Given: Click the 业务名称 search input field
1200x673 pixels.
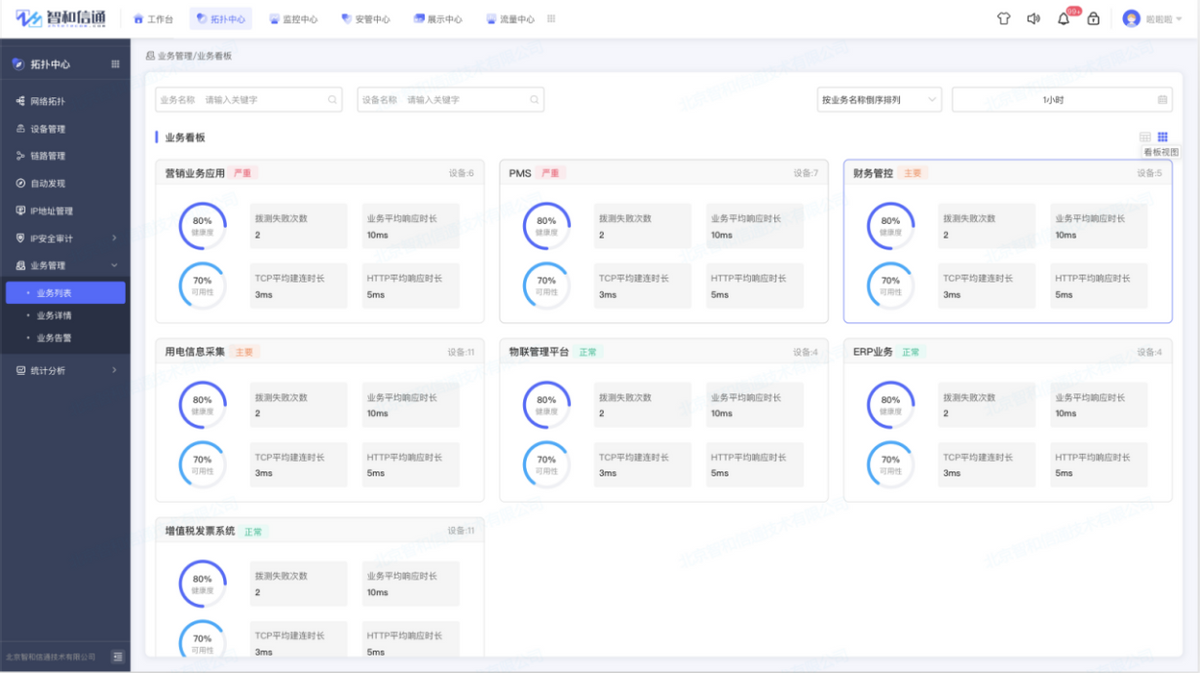Looking at the screenshot, I should (x=249, y=100).
